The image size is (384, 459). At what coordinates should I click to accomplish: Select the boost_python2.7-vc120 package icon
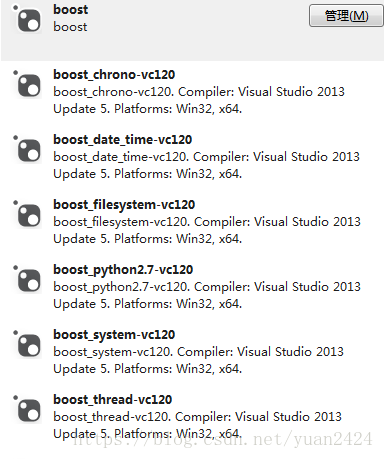27,279
